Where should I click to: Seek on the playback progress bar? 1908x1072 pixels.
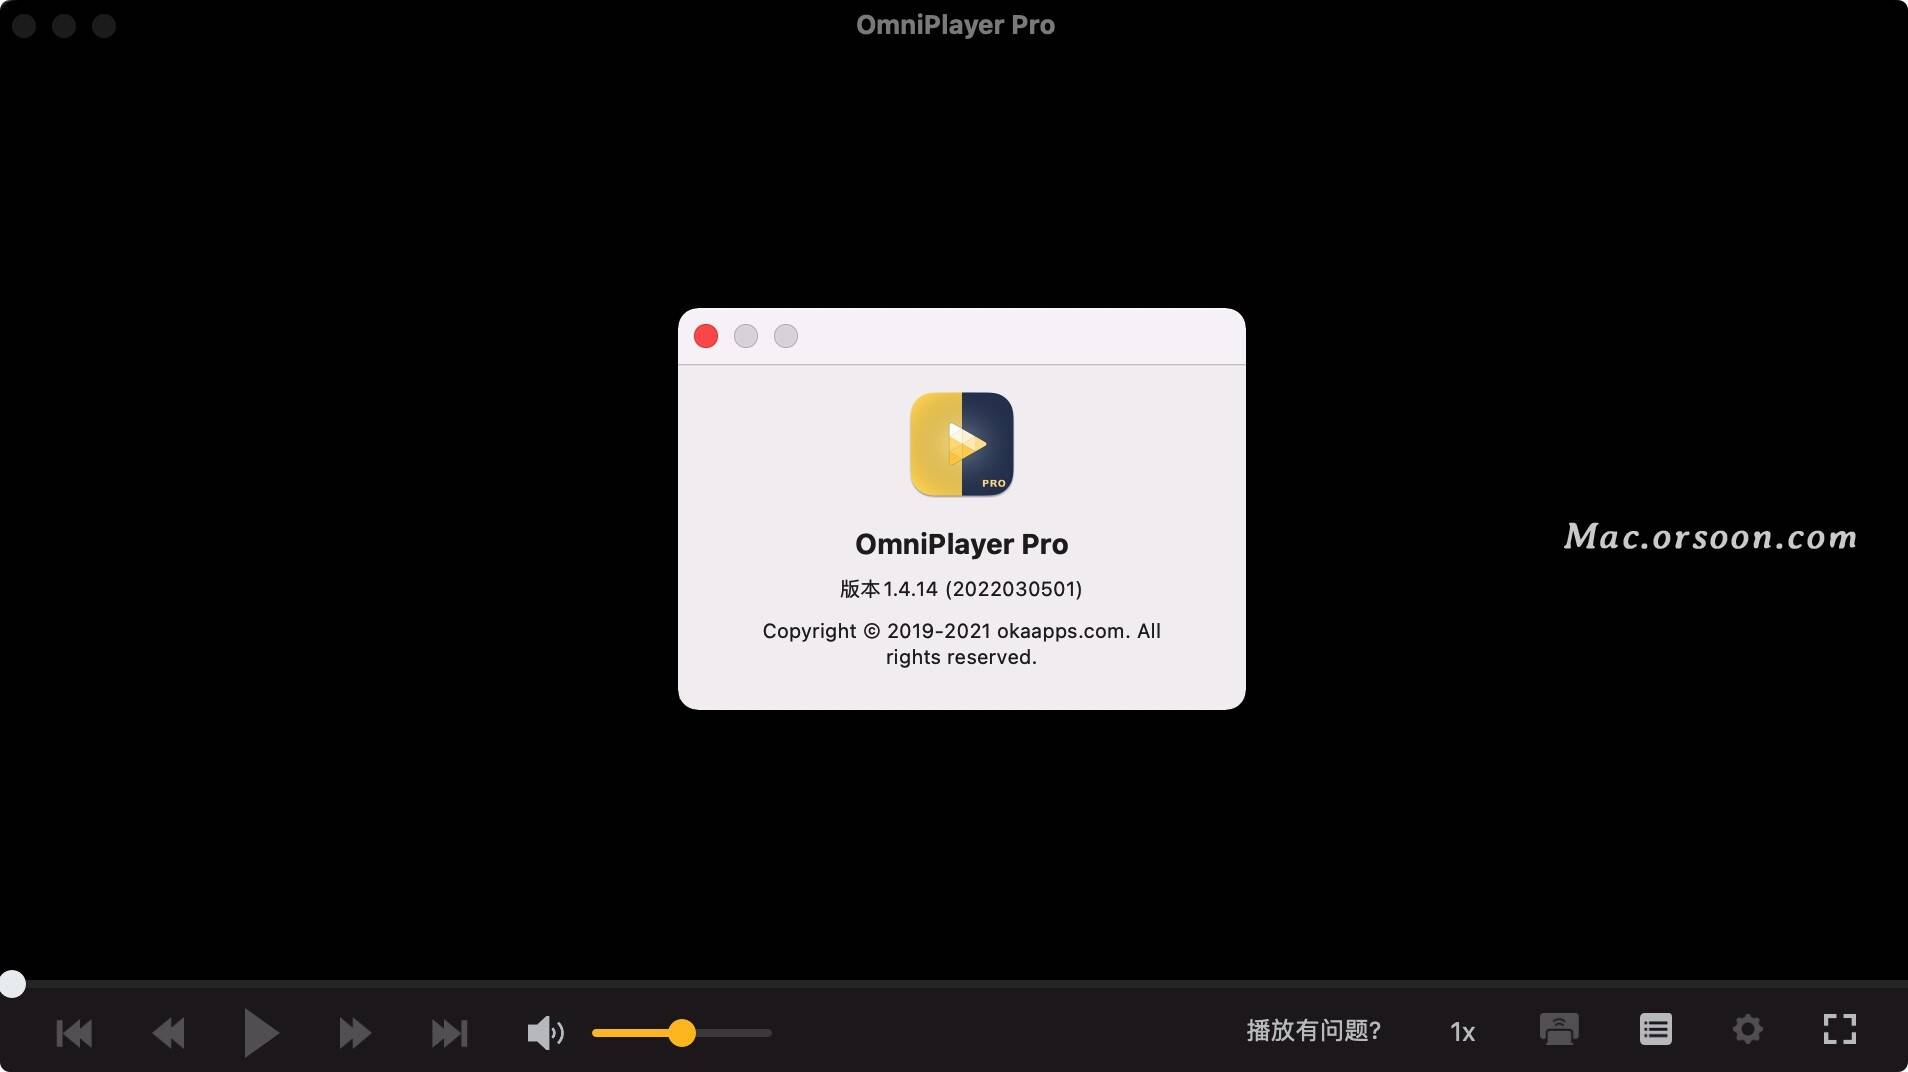click(x=954, y=984)
